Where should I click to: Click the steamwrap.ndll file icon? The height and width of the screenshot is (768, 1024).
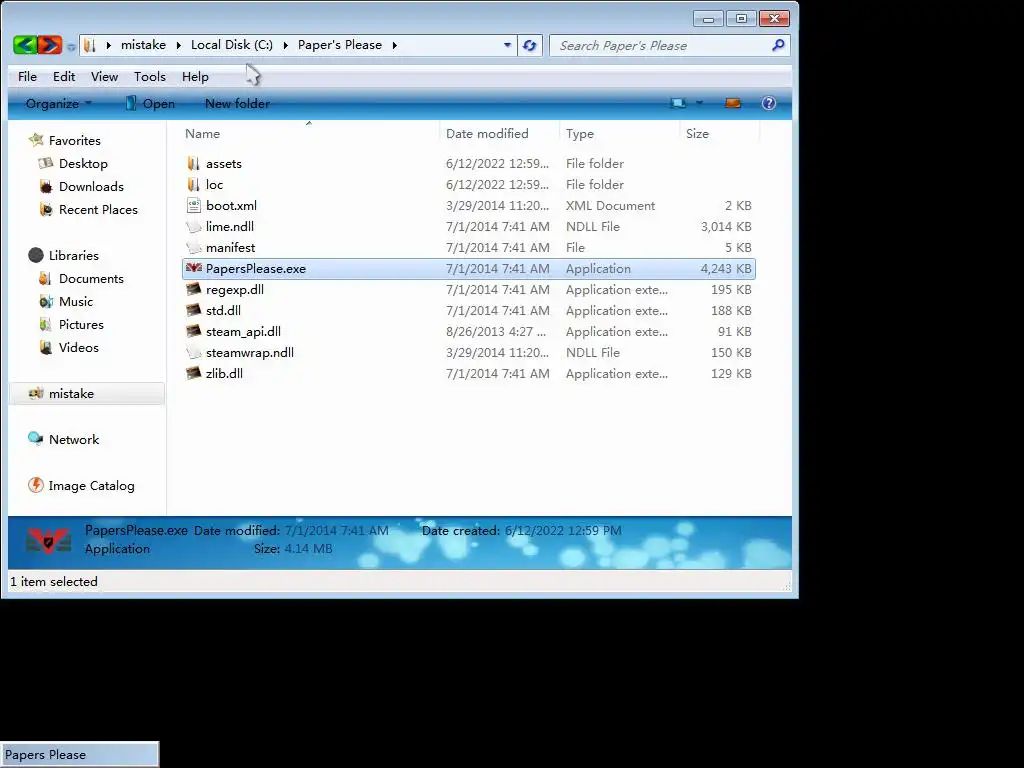click(193, 353)
